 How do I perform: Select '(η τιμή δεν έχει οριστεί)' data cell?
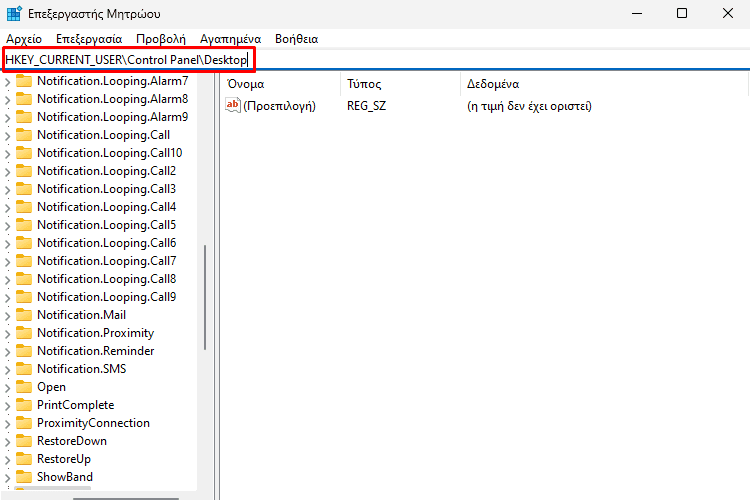tap(529, 106)
